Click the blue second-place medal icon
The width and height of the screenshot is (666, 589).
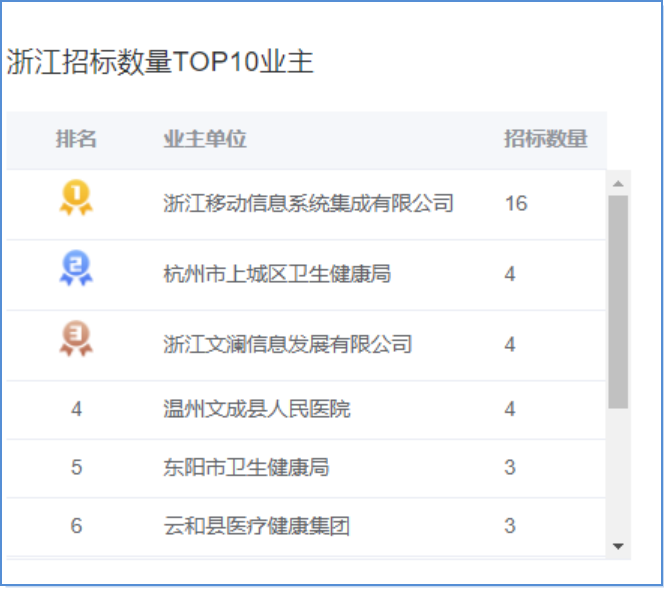click(76, 268)
